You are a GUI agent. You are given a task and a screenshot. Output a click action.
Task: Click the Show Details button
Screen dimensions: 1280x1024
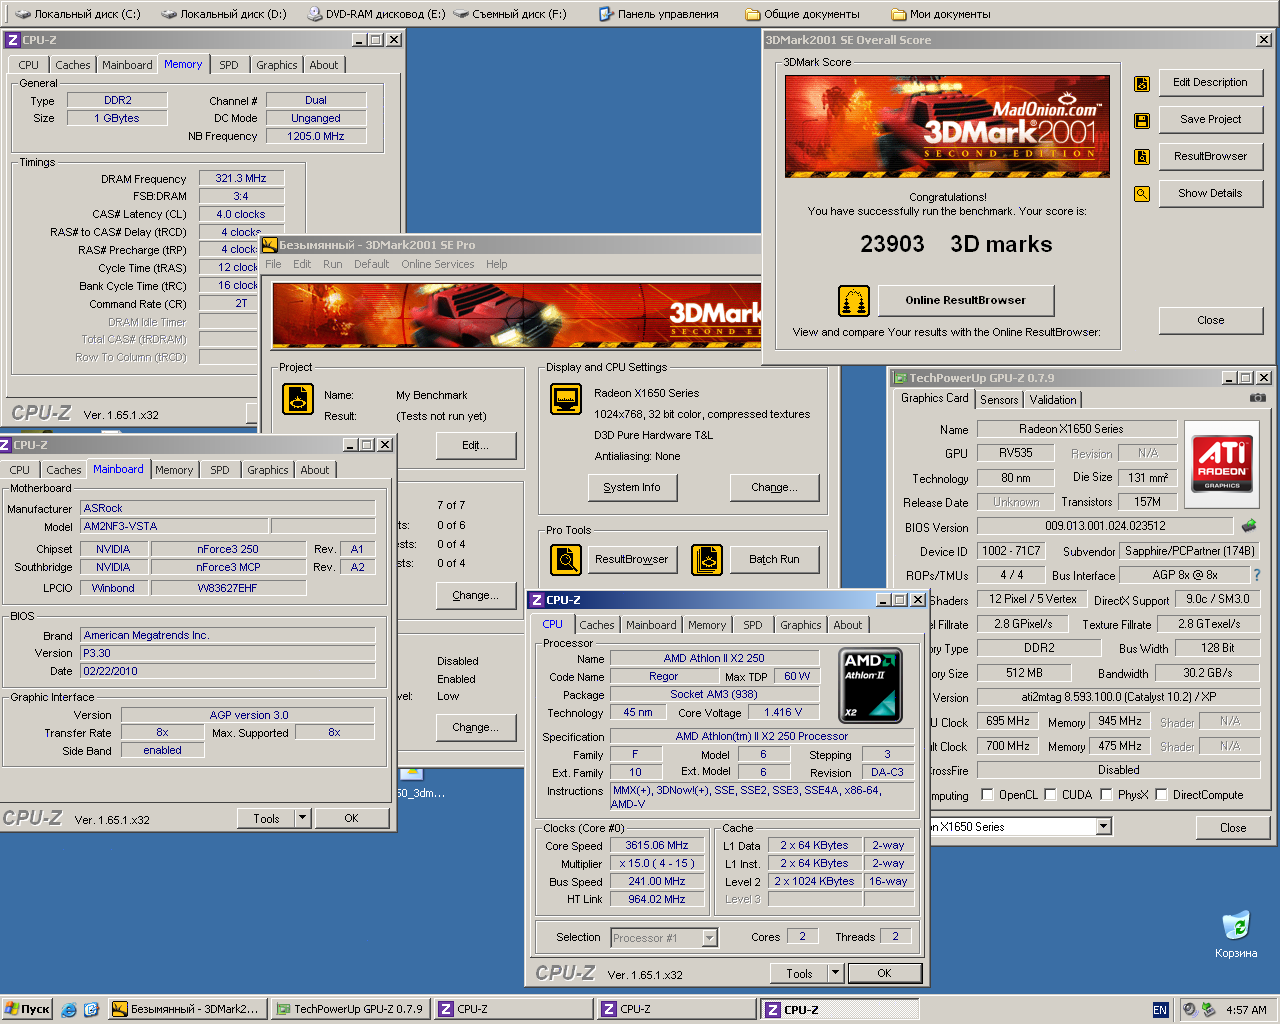[x=1210, y=194]
